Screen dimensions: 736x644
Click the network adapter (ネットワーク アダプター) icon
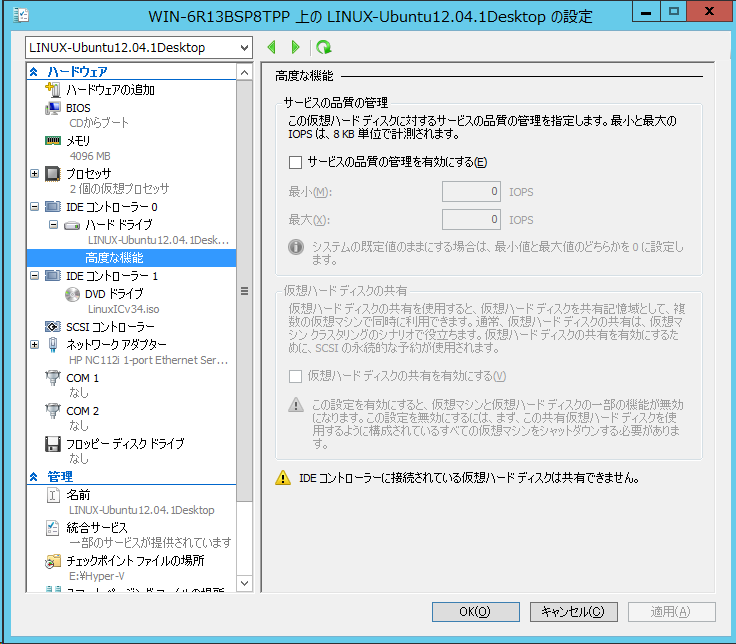(x=53, y=345)
